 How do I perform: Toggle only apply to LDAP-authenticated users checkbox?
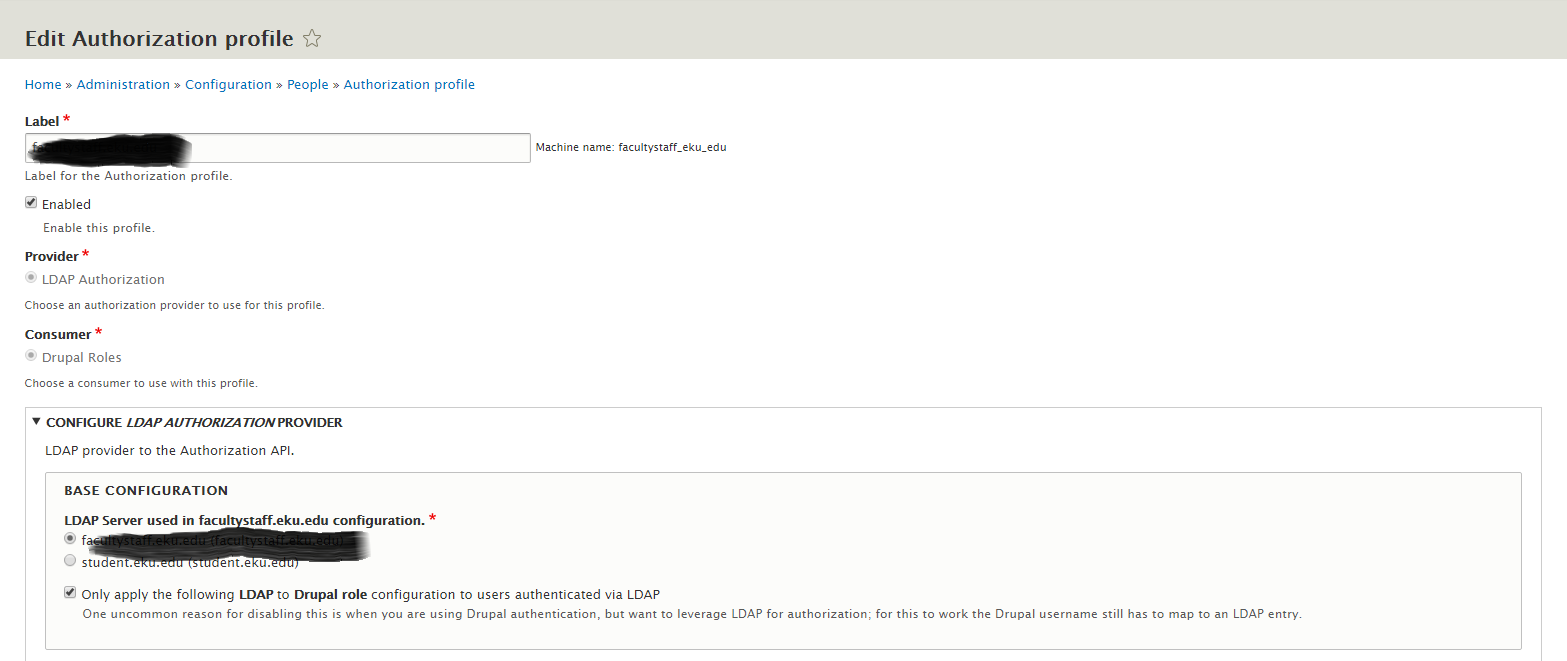70,592
